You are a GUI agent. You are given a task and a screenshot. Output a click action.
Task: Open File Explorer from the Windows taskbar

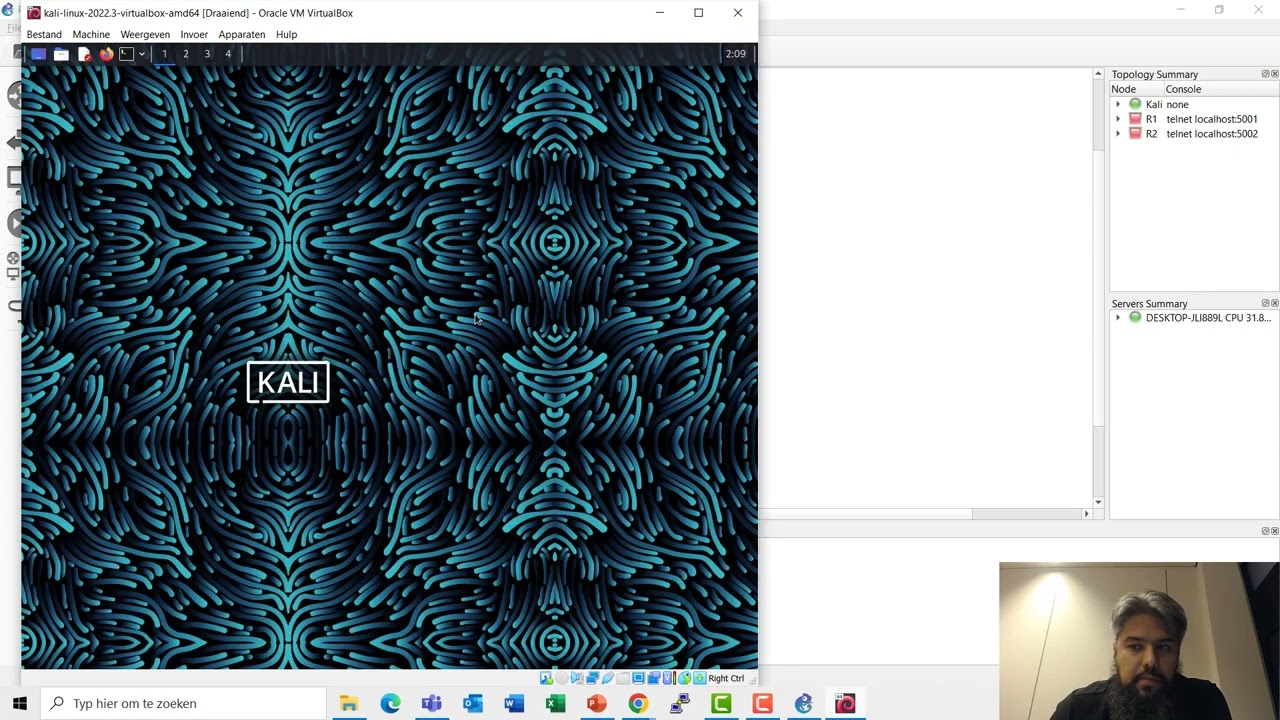pos(349,703)
